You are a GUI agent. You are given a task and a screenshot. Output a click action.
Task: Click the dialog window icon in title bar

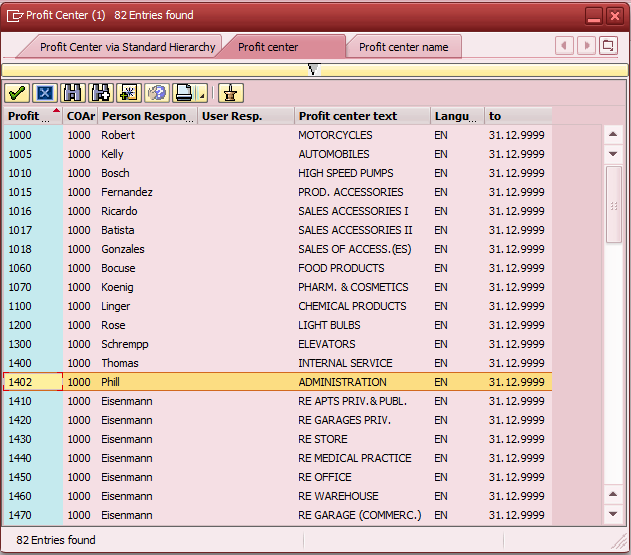tap(15, 16)
